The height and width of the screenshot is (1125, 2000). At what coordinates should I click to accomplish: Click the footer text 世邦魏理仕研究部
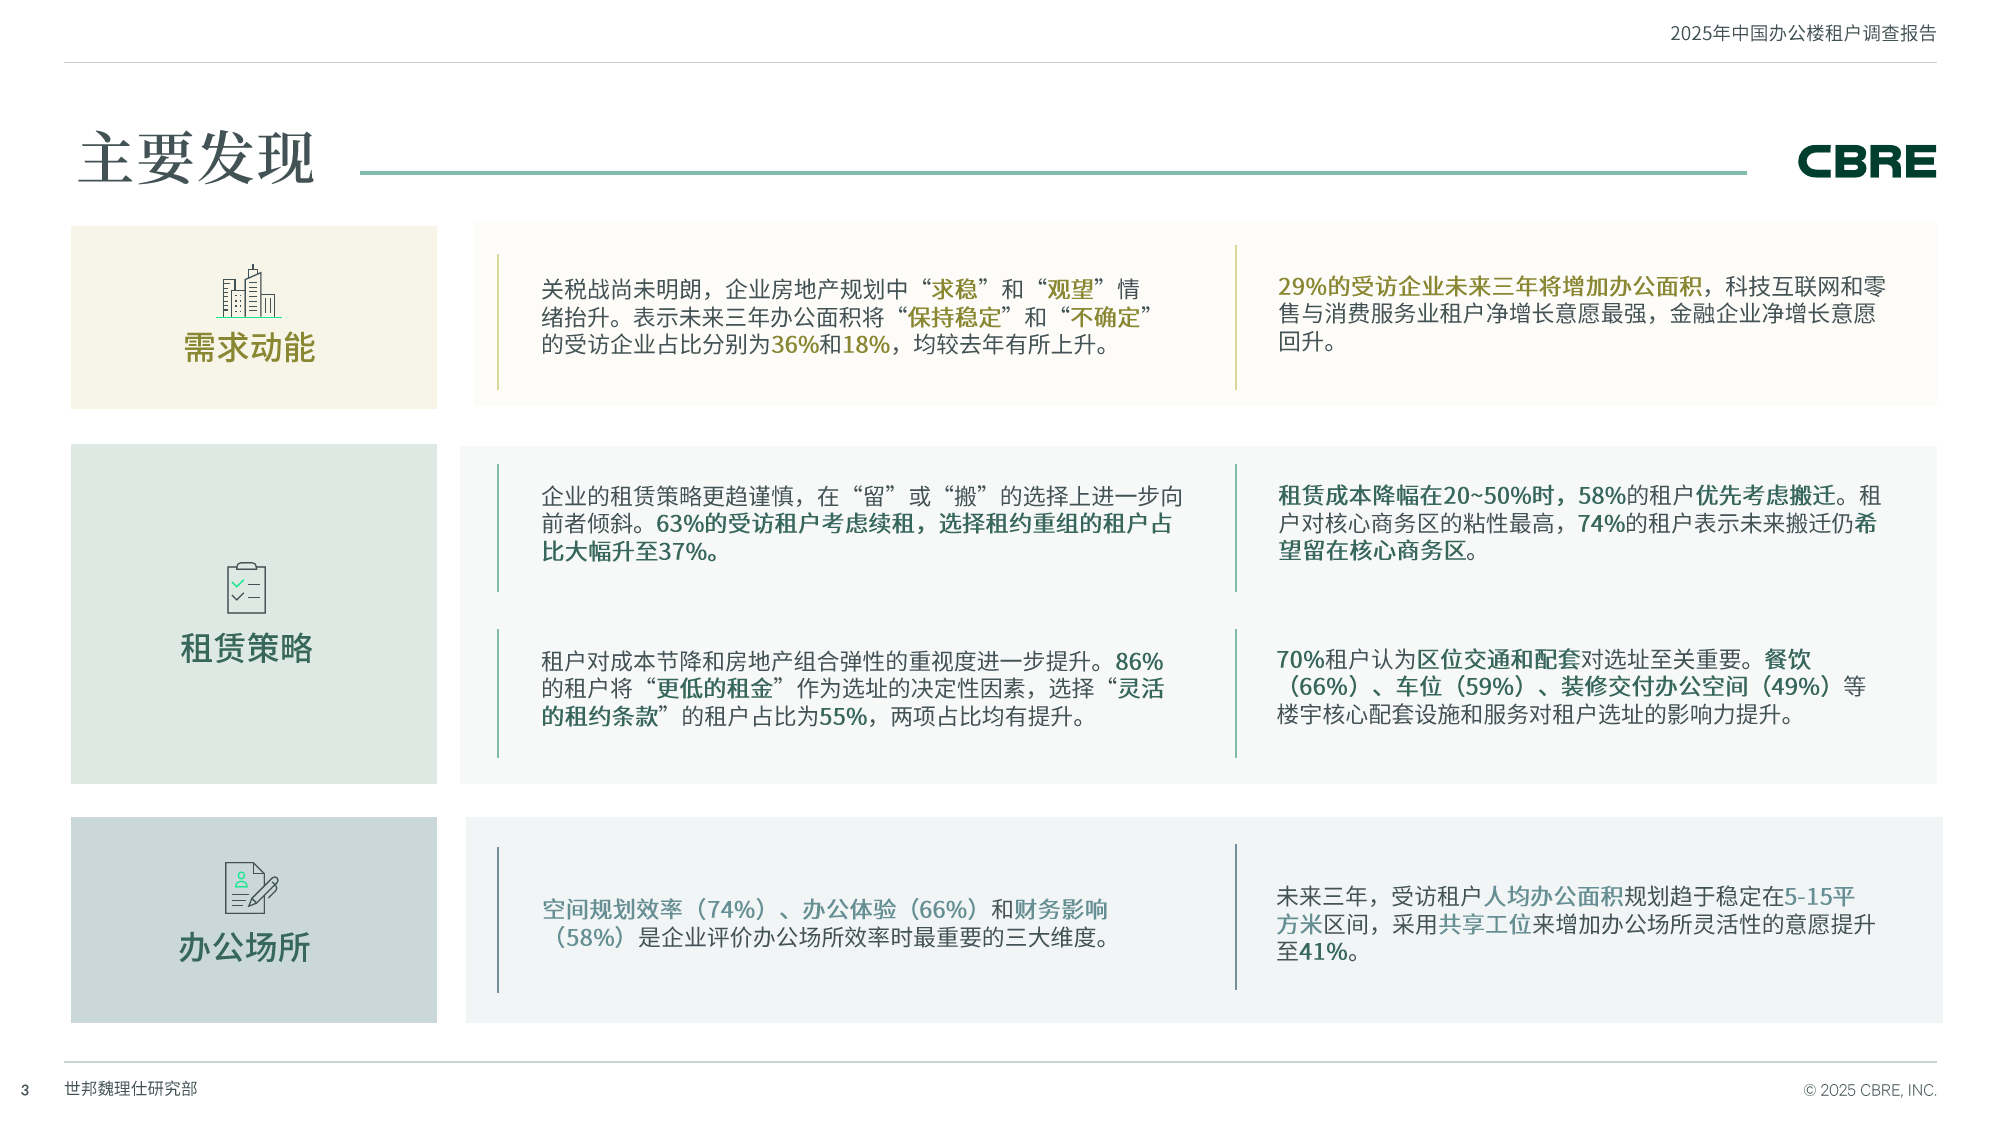tap(131, 1088)
